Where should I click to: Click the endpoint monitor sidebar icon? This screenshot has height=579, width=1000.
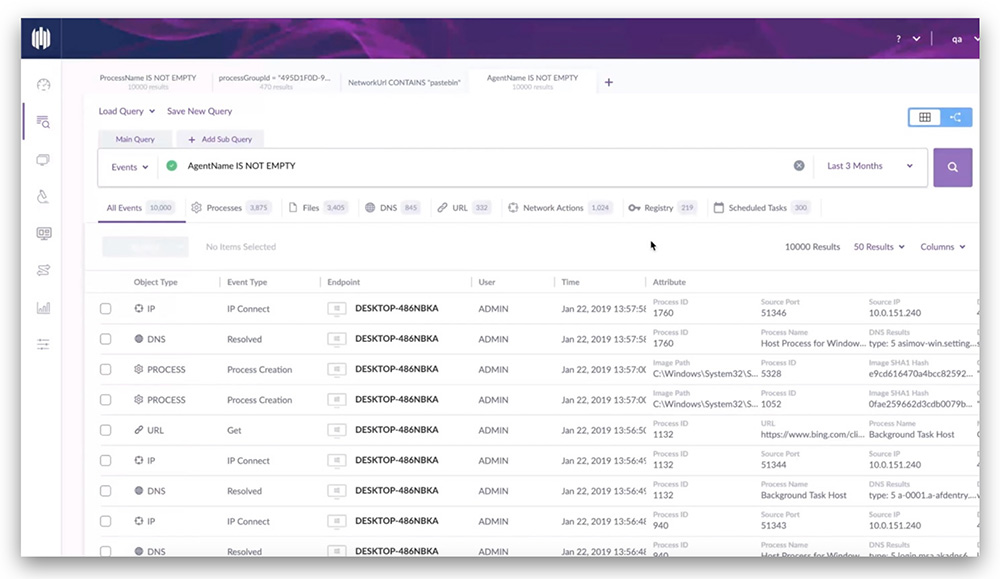[x=42, y=233]
